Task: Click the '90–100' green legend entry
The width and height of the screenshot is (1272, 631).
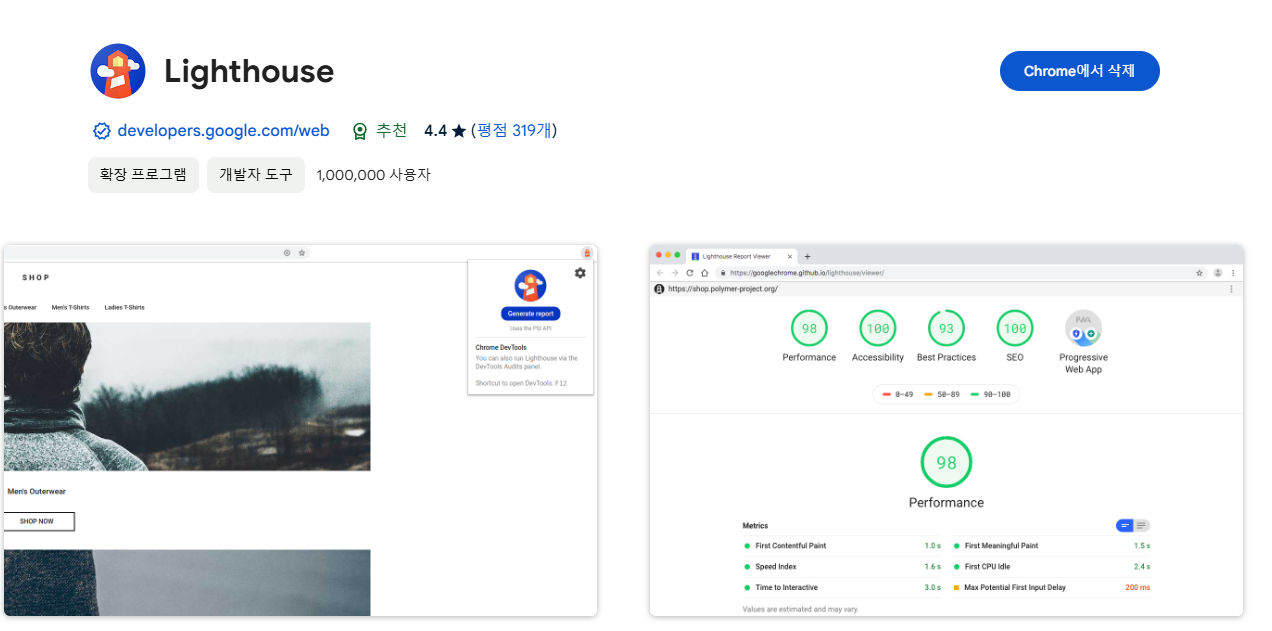Action: [993, 395]
